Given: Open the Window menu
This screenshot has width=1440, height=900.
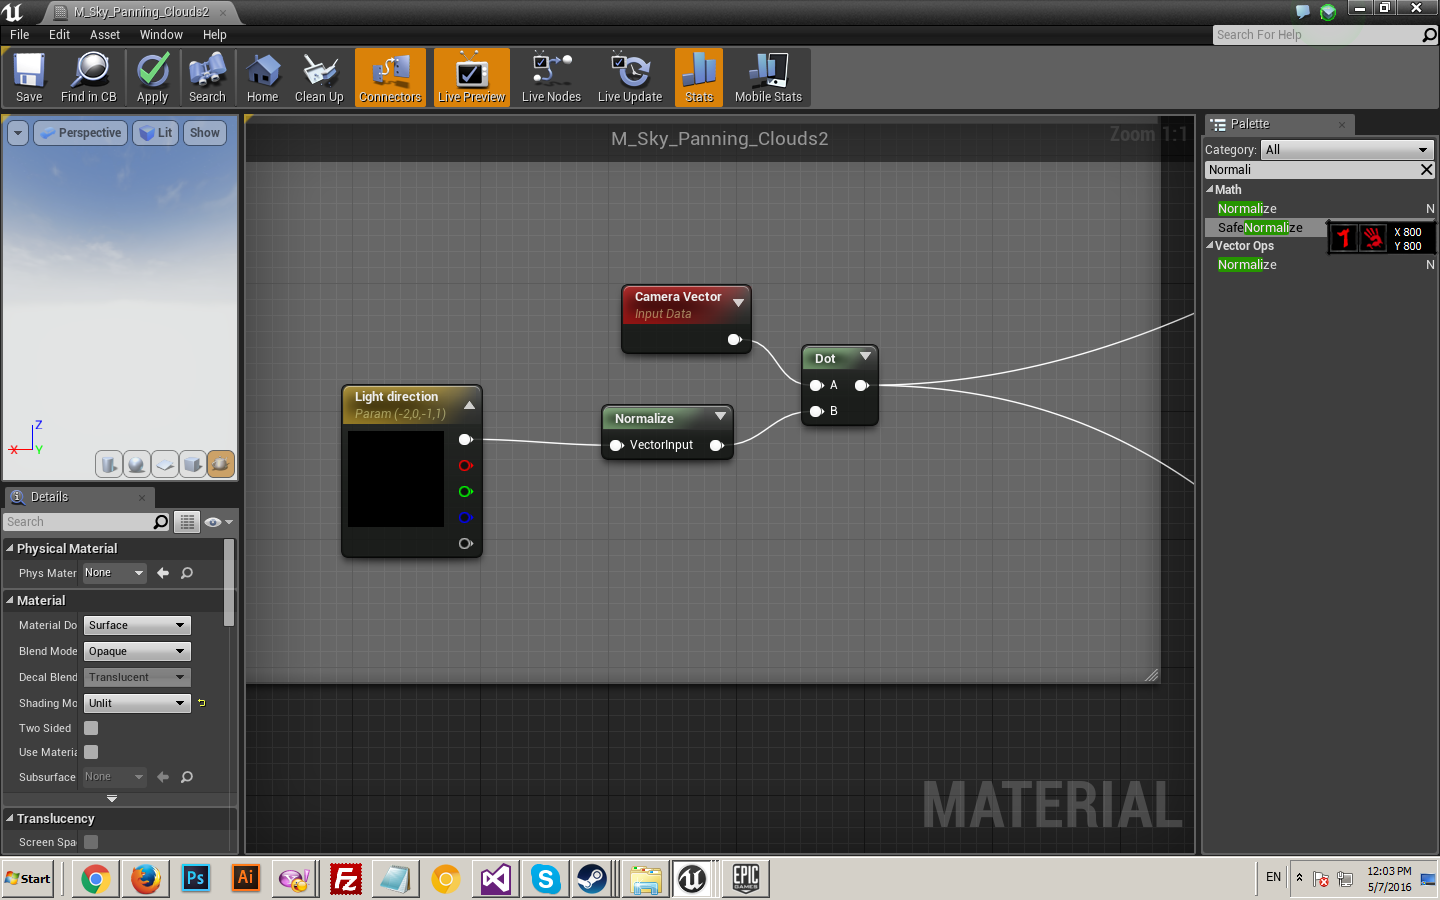Looking at the screenshot, I should click(161, 35).
